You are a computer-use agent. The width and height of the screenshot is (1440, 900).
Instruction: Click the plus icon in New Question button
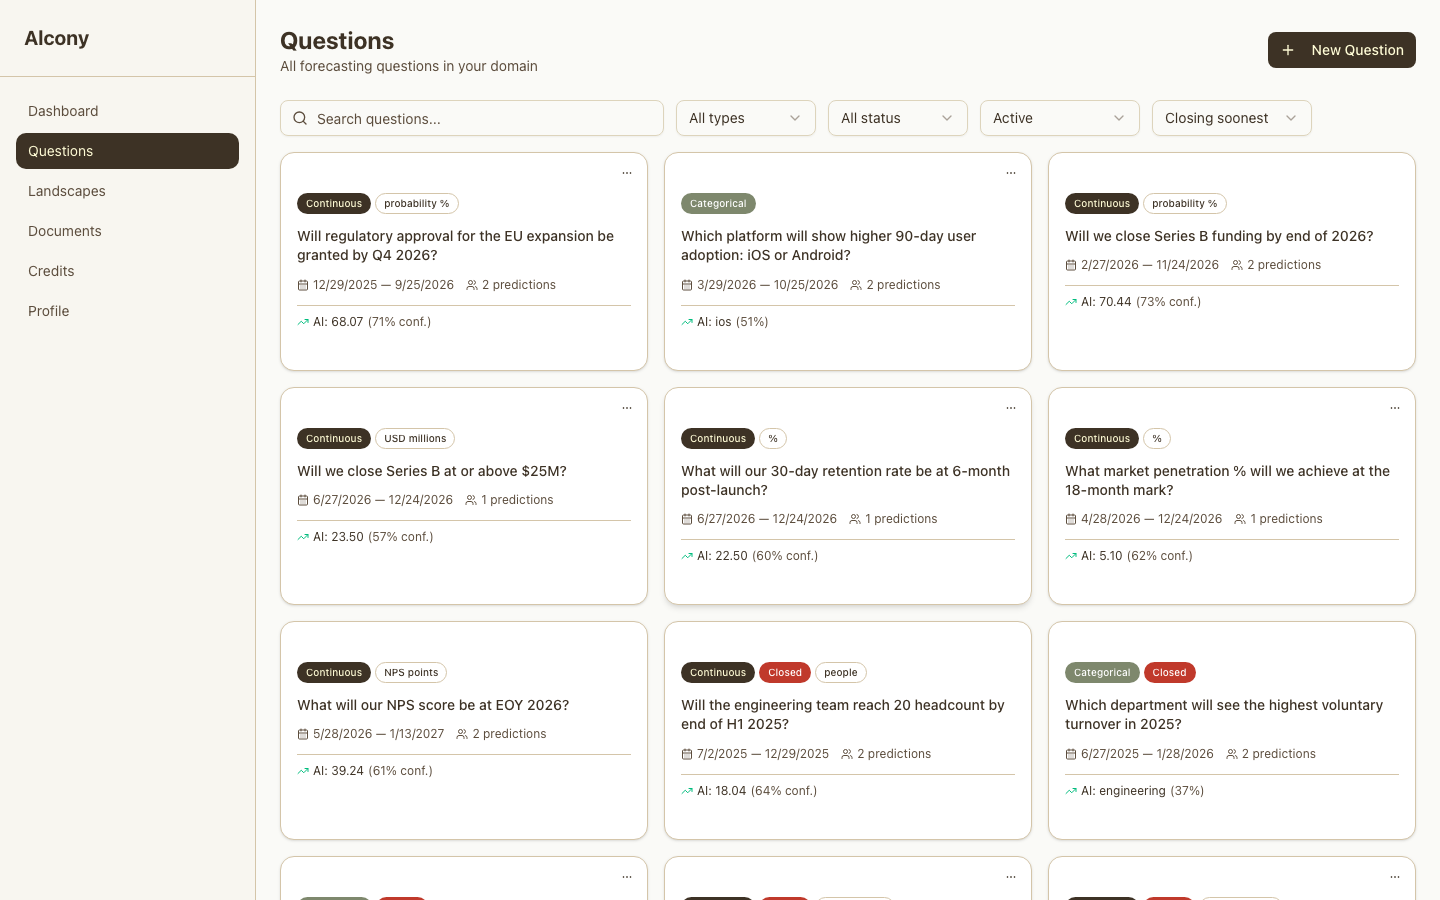tap(1288, 50)
